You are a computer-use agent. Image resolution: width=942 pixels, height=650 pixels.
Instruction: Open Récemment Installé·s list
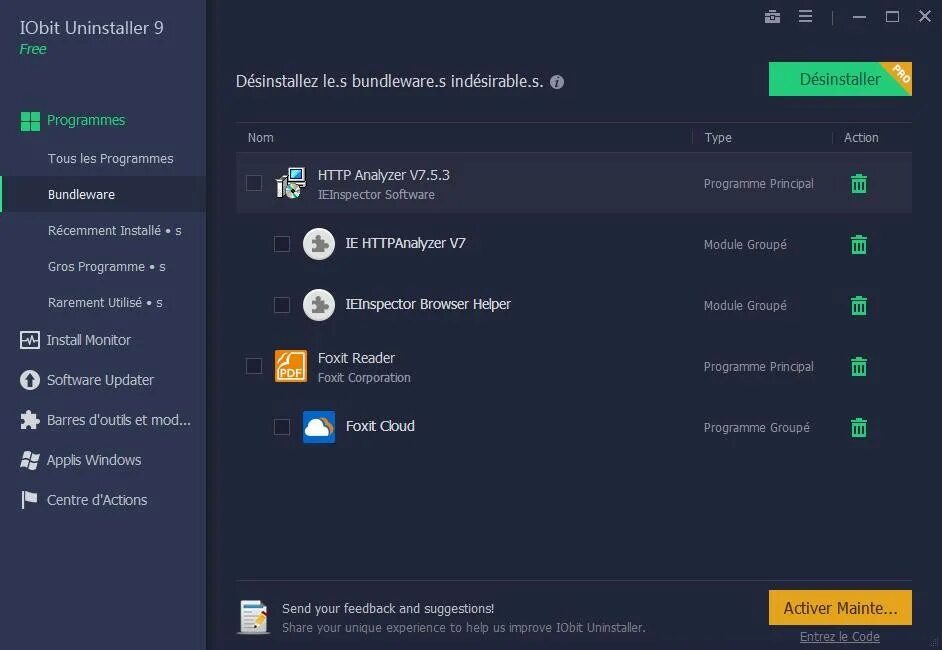click(x=115, y=231)
